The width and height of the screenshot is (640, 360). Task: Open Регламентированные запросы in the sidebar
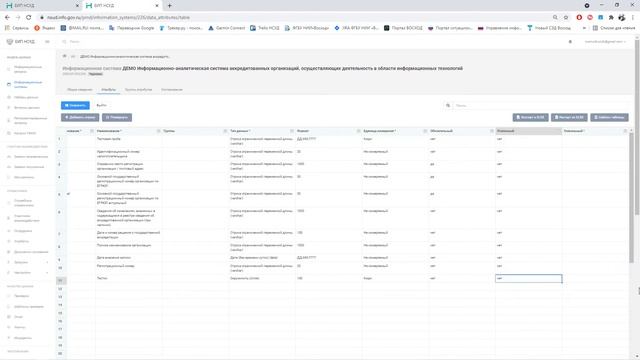point(30,120)
